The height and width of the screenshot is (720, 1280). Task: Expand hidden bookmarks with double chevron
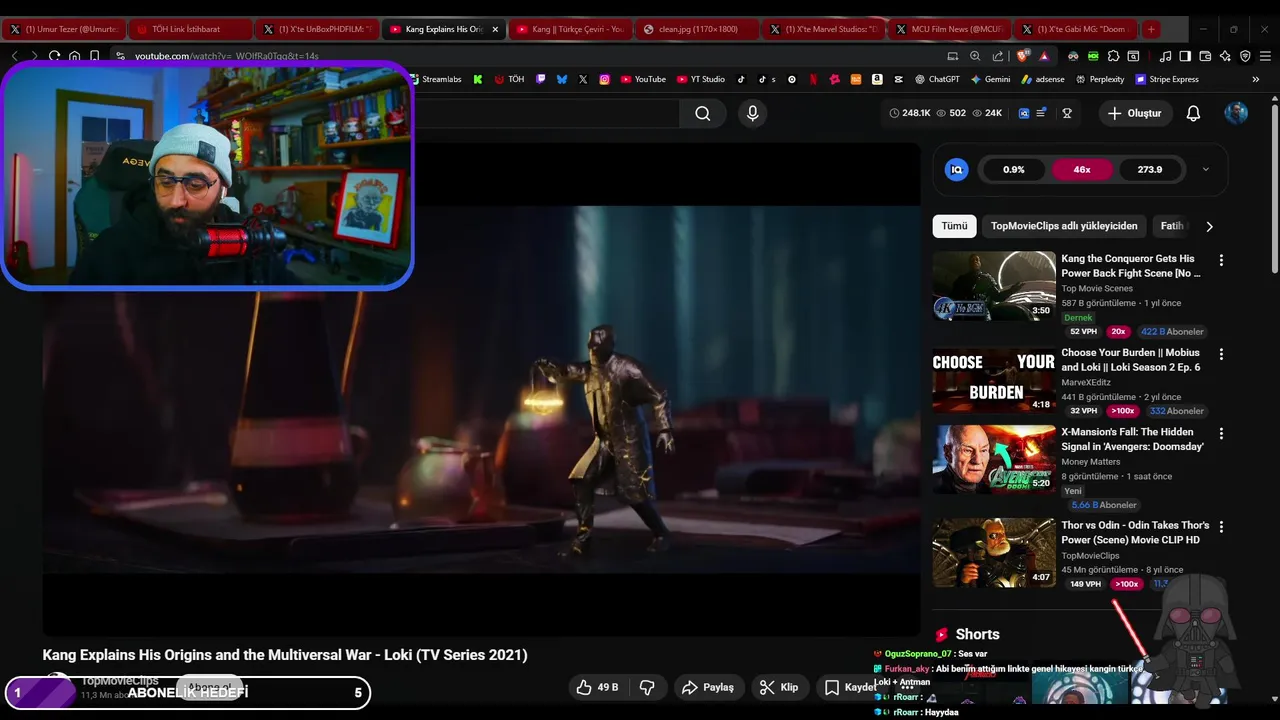coord(1256,79)
